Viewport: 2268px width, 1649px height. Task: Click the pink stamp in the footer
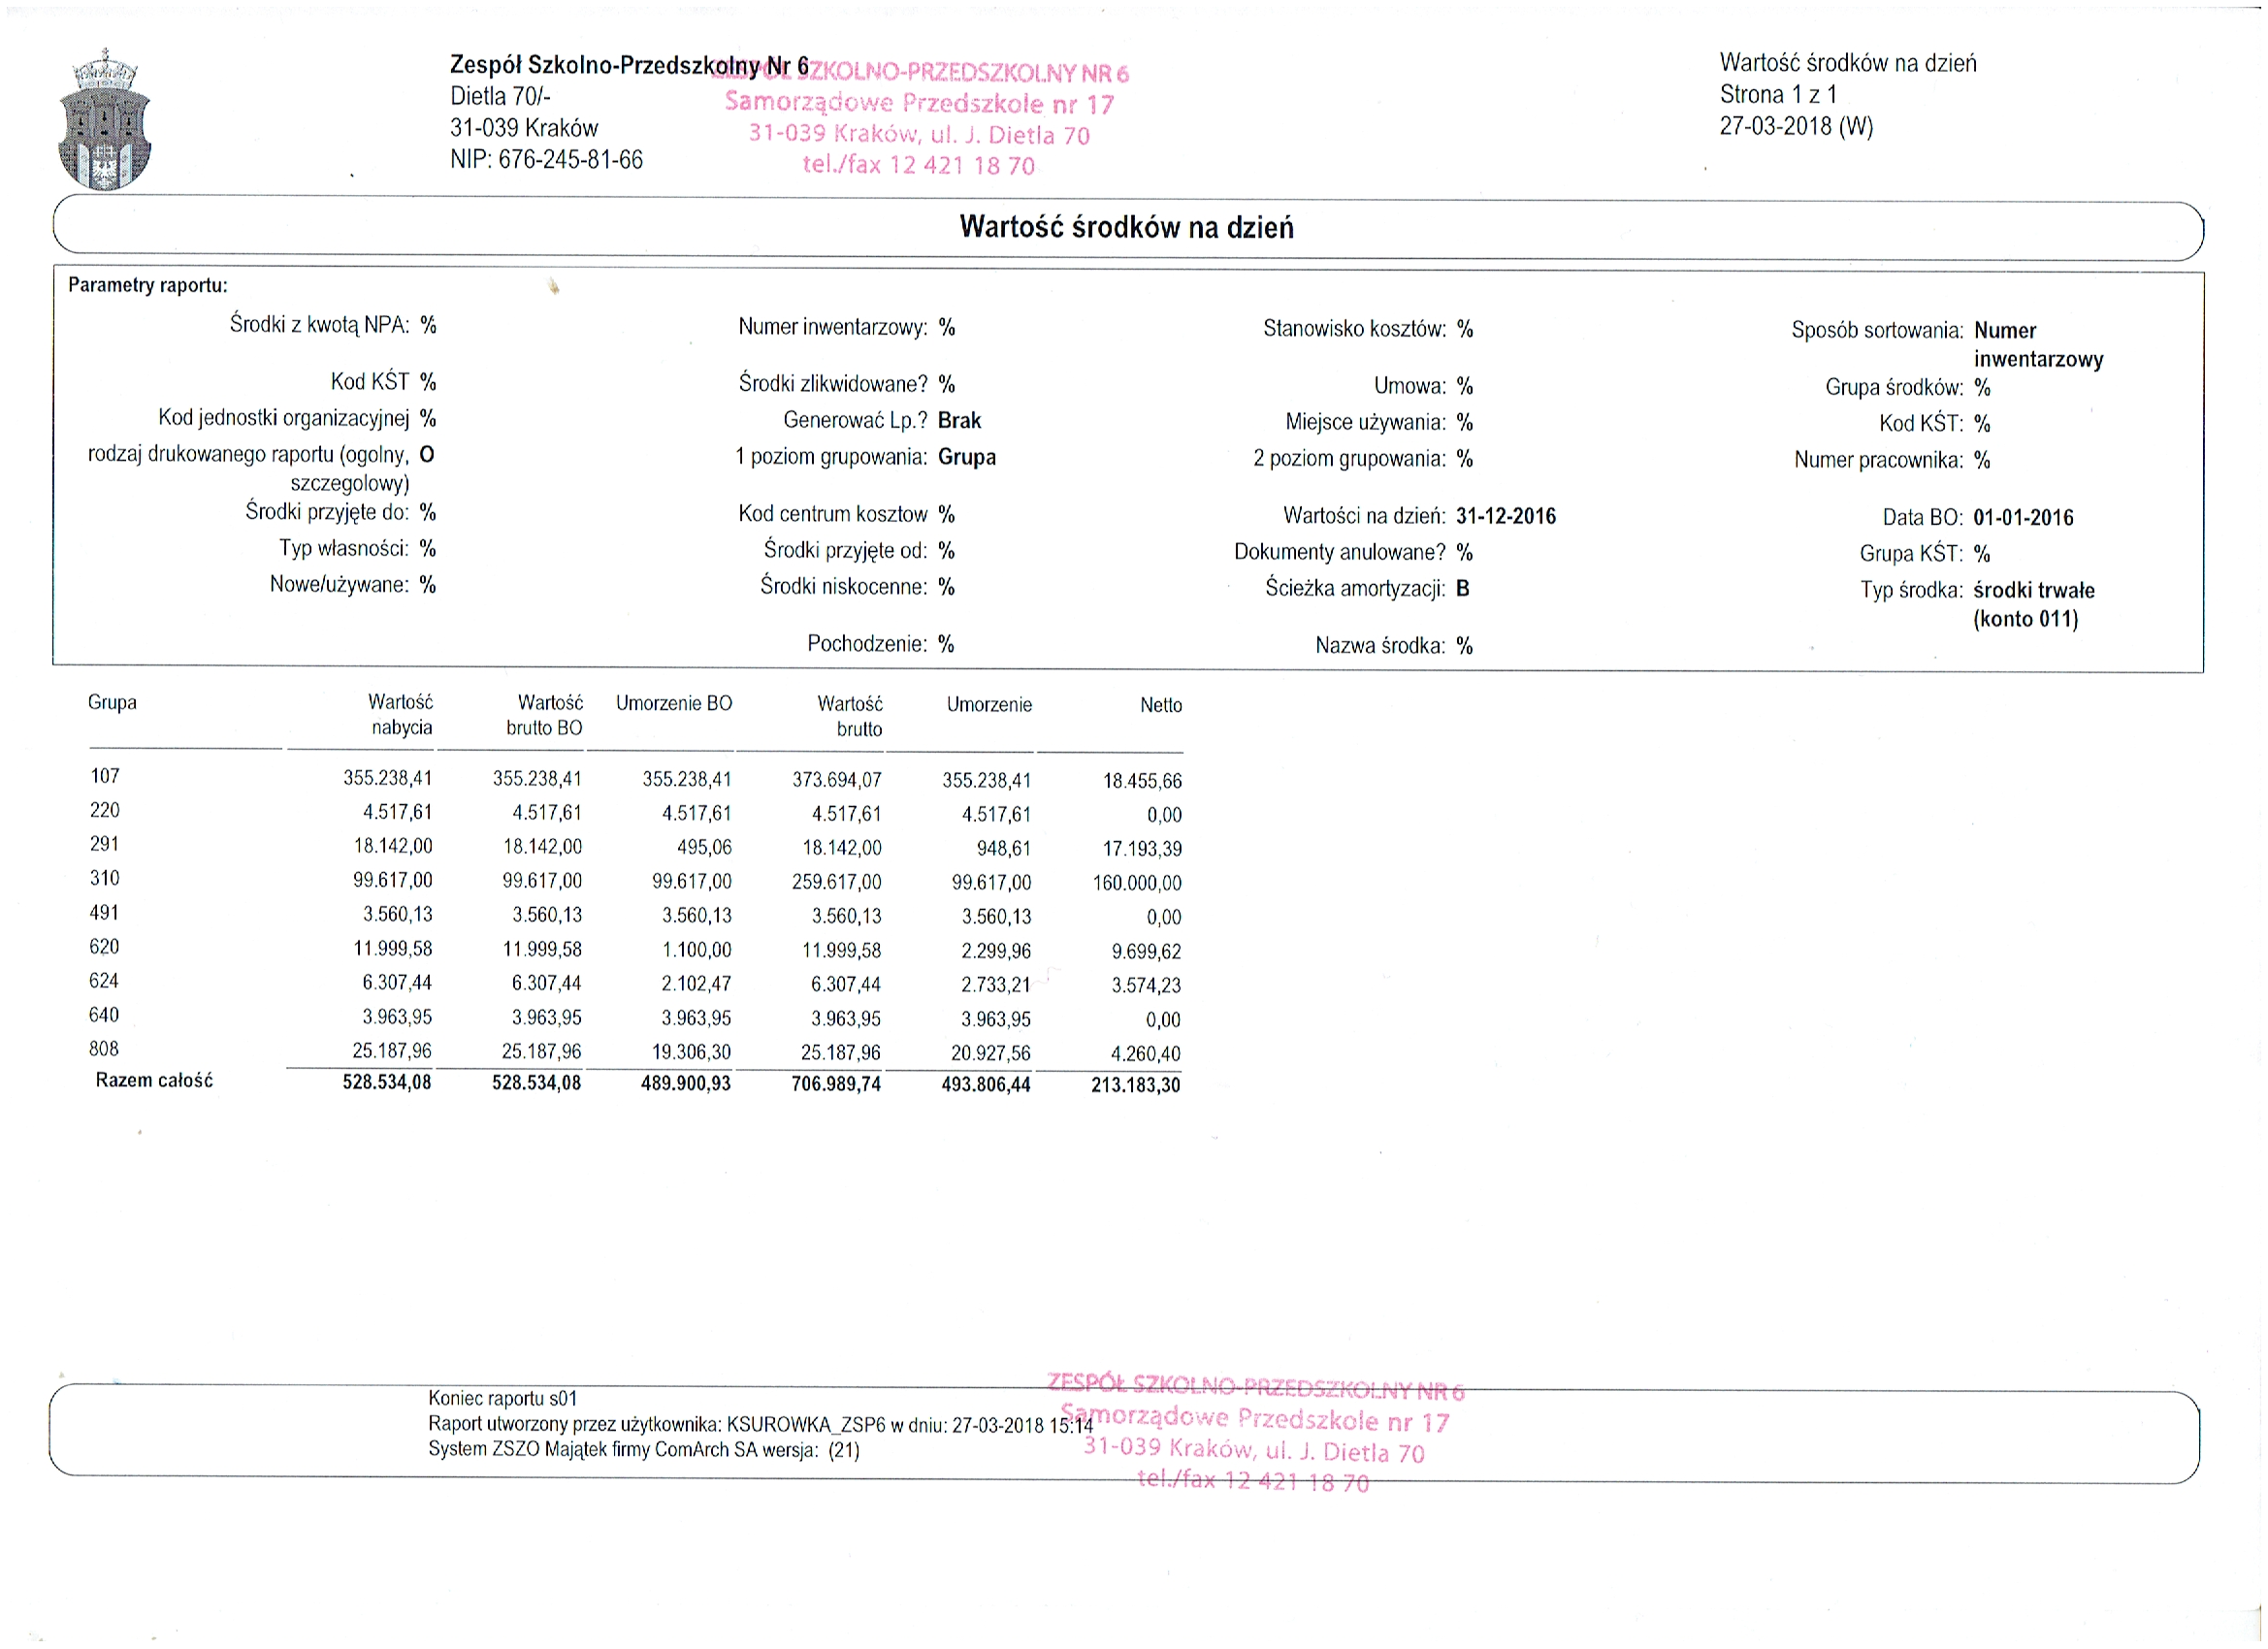[1255, 1433]
